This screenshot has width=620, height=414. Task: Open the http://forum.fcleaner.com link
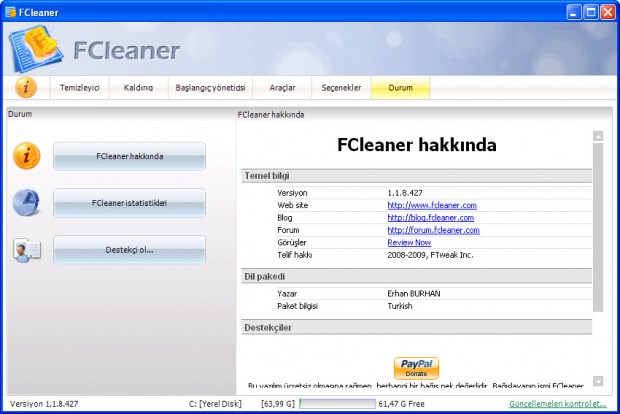point(433,230)
